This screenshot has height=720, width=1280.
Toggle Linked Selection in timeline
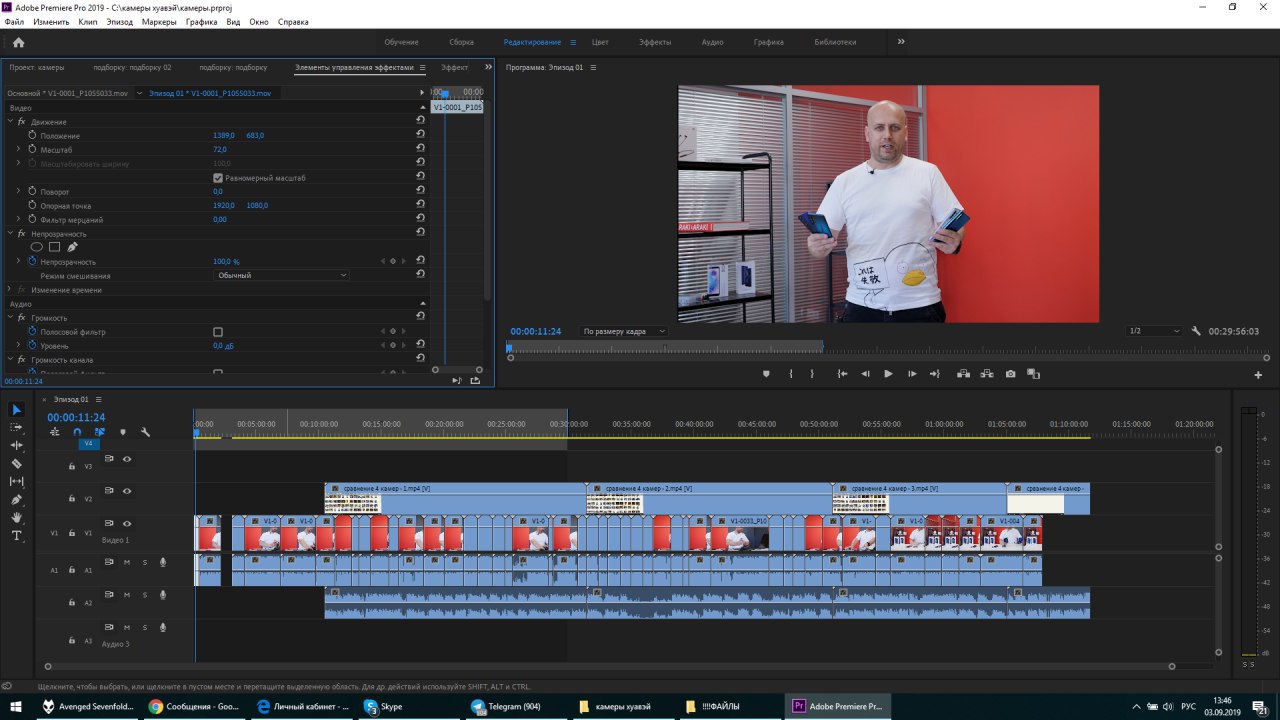(x=100, y=432)
